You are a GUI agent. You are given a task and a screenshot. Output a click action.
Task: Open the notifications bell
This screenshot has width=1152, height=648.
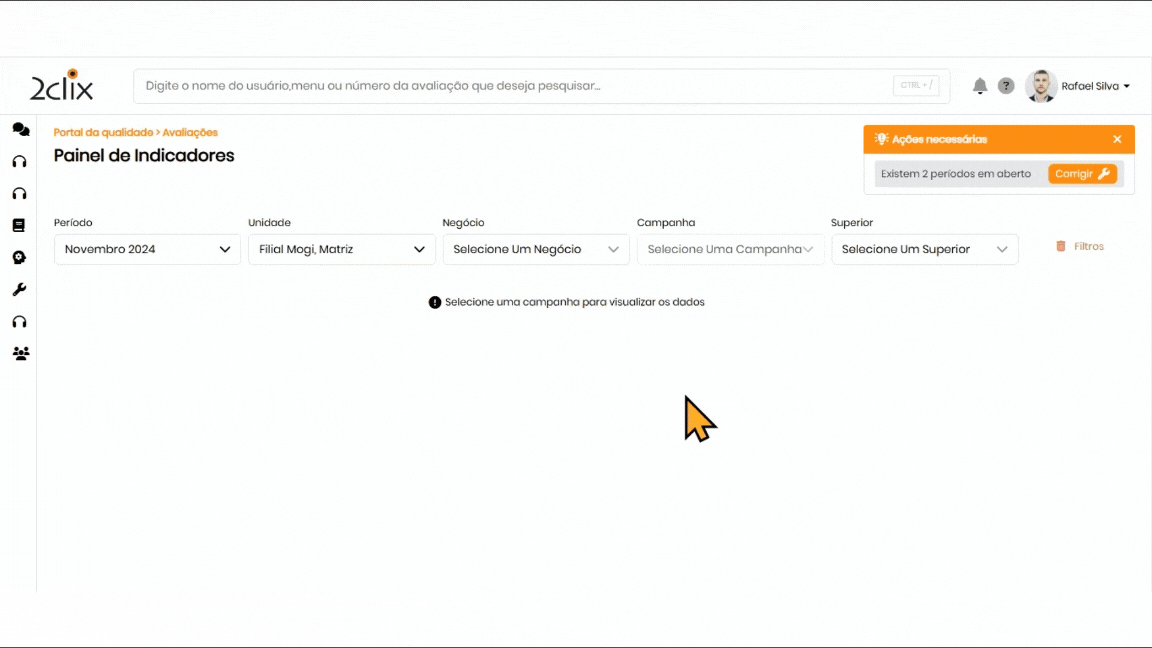pos(980,86)
